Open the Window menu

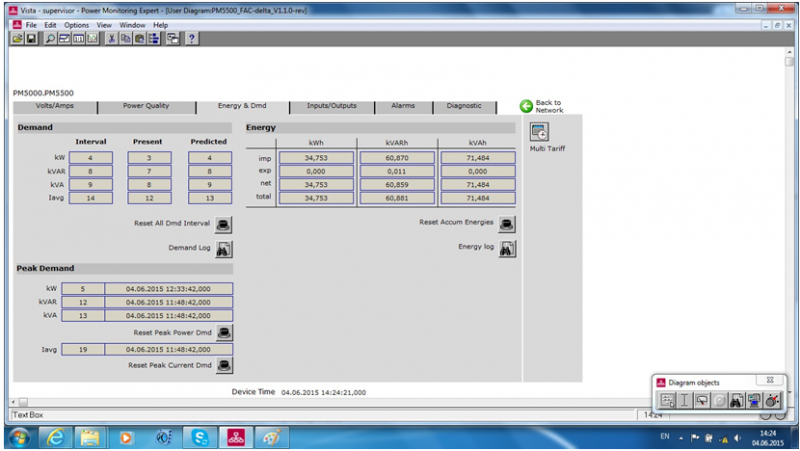coord(132,25)
